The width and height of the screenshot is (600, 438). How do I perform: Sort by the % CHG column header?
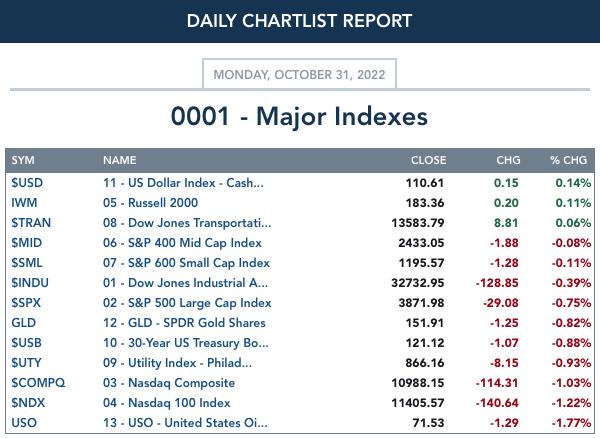(568, 160)
